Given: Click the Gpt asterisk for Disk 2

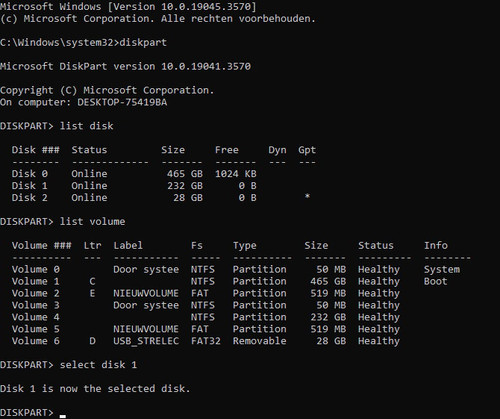Looking at the screenshot, I should tap(307, 197).
